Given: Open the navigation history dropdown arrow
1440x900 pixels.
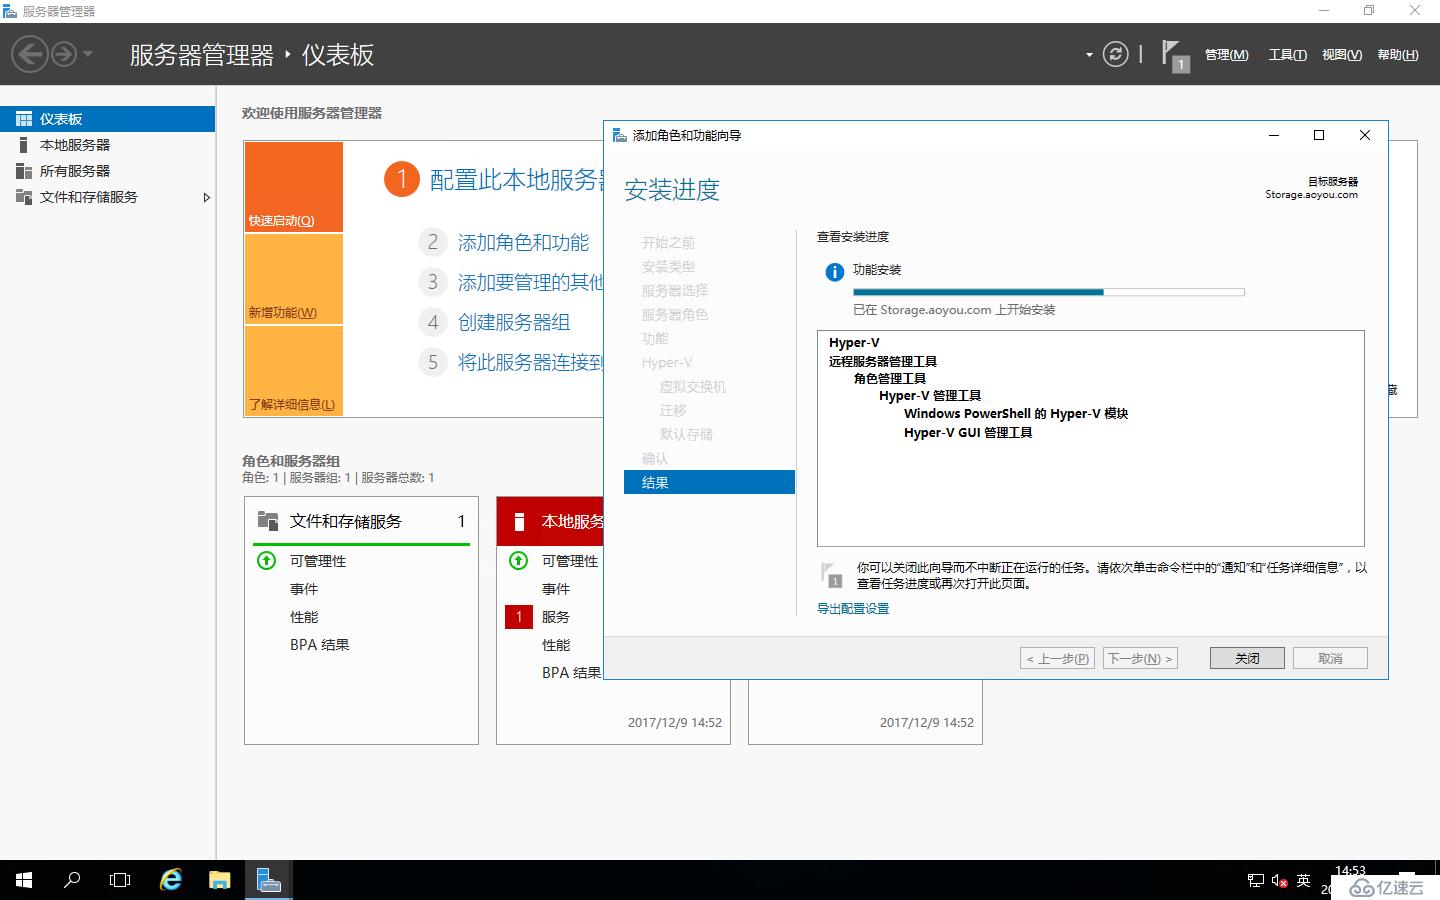Looking at the screenshot, I should tap(88, 54).
